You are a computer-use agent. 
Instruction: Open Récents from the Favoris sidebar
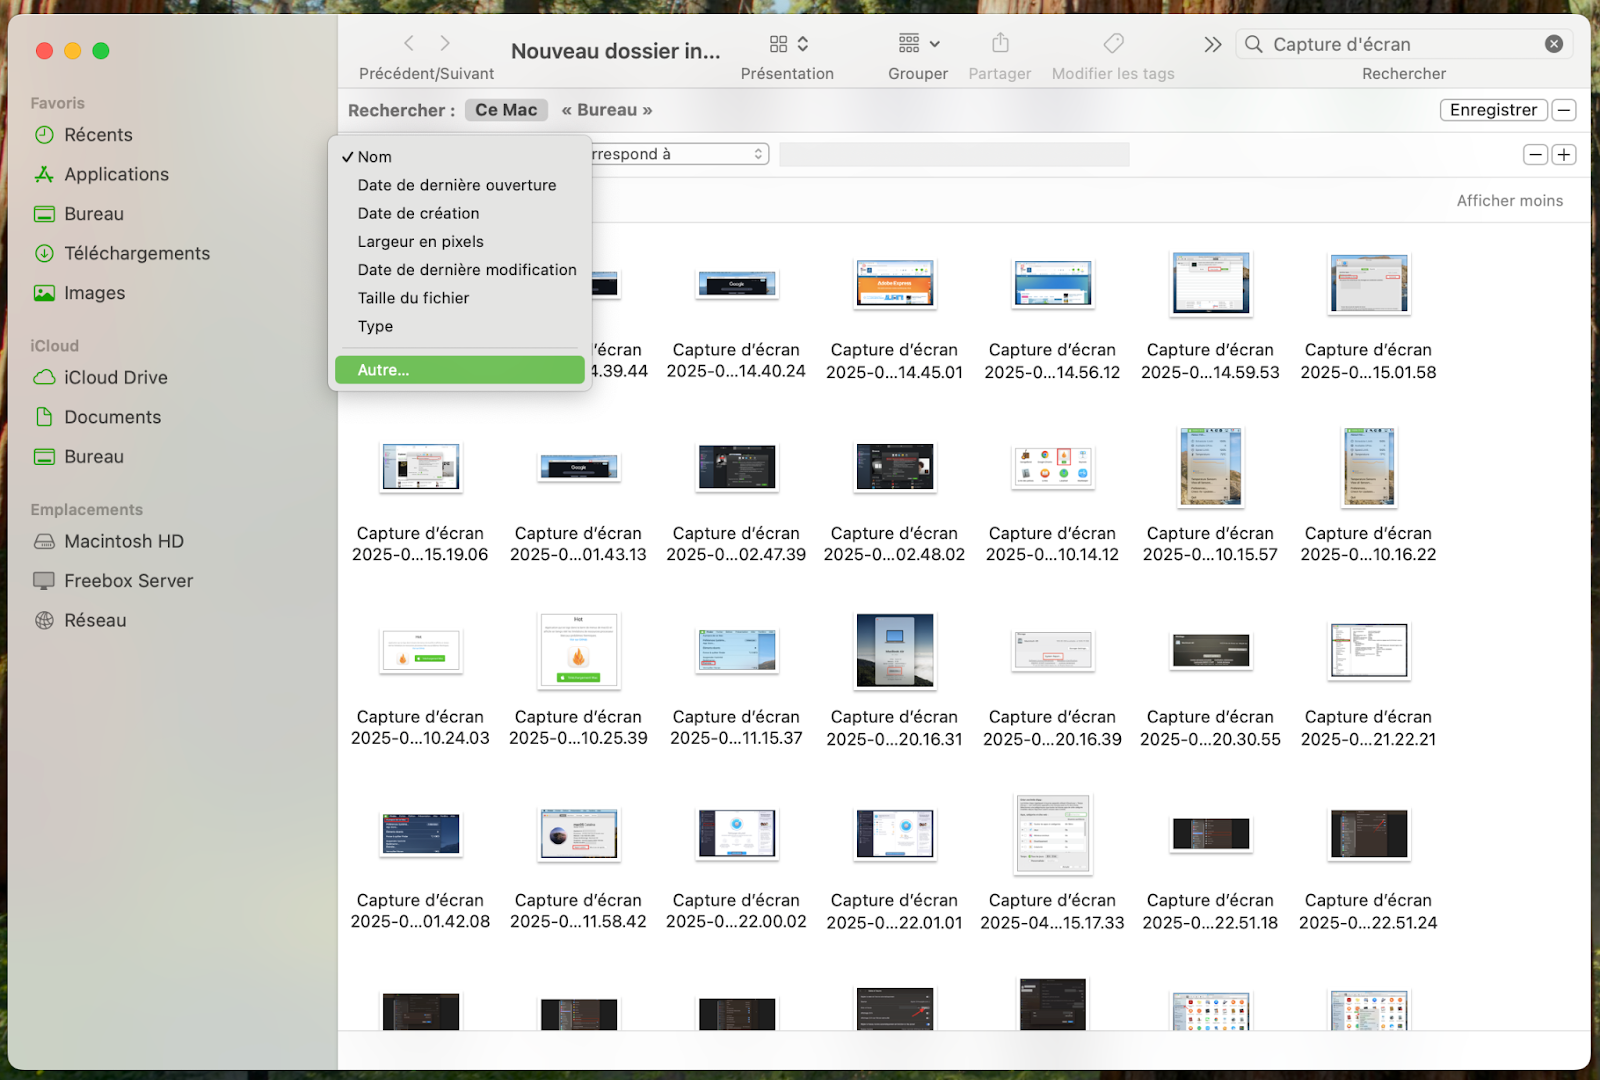coord(98,135)
